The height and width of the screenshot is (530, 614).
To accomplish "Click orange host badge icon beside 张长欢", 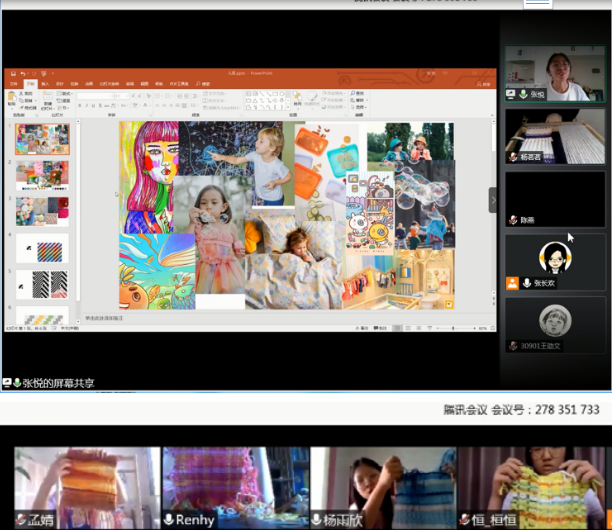I will [513, 283].
